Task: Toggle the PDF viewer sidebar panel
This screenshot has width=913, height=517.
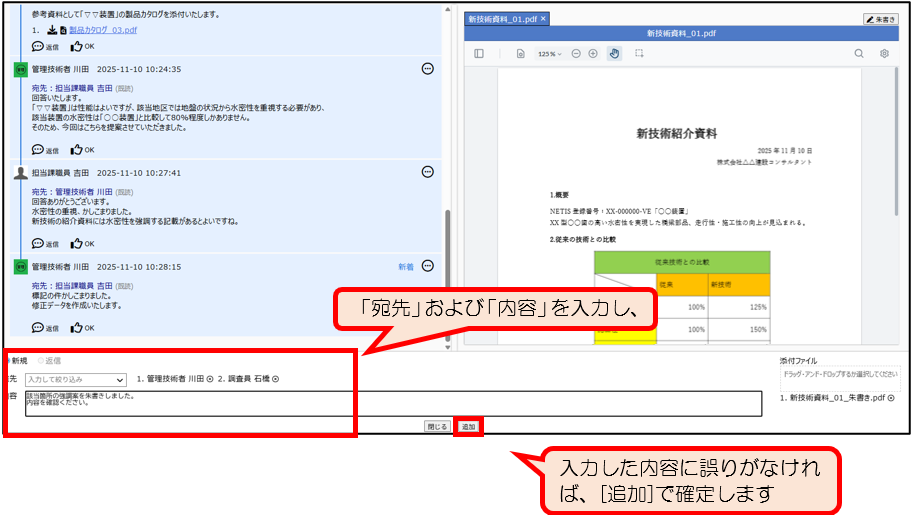Action: click(x=479, y=53)
